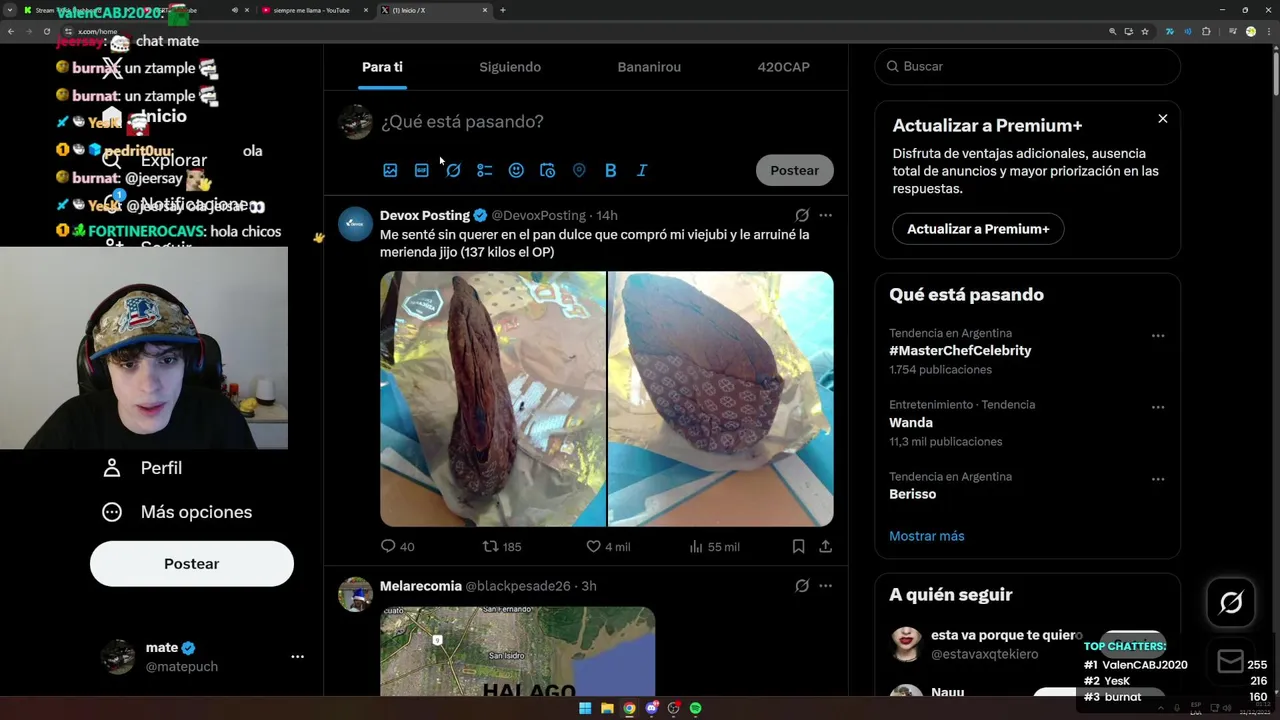Open left bread photo in Devox tweet

493,399
